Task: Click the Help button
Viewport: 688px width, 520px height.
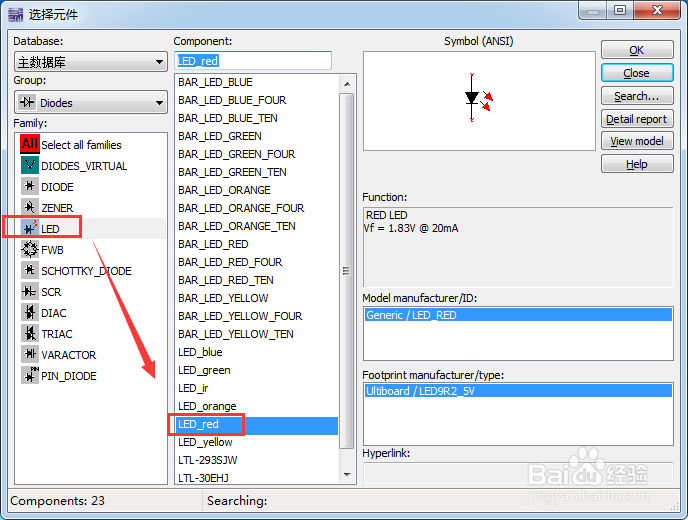Action: pos(637,164)
